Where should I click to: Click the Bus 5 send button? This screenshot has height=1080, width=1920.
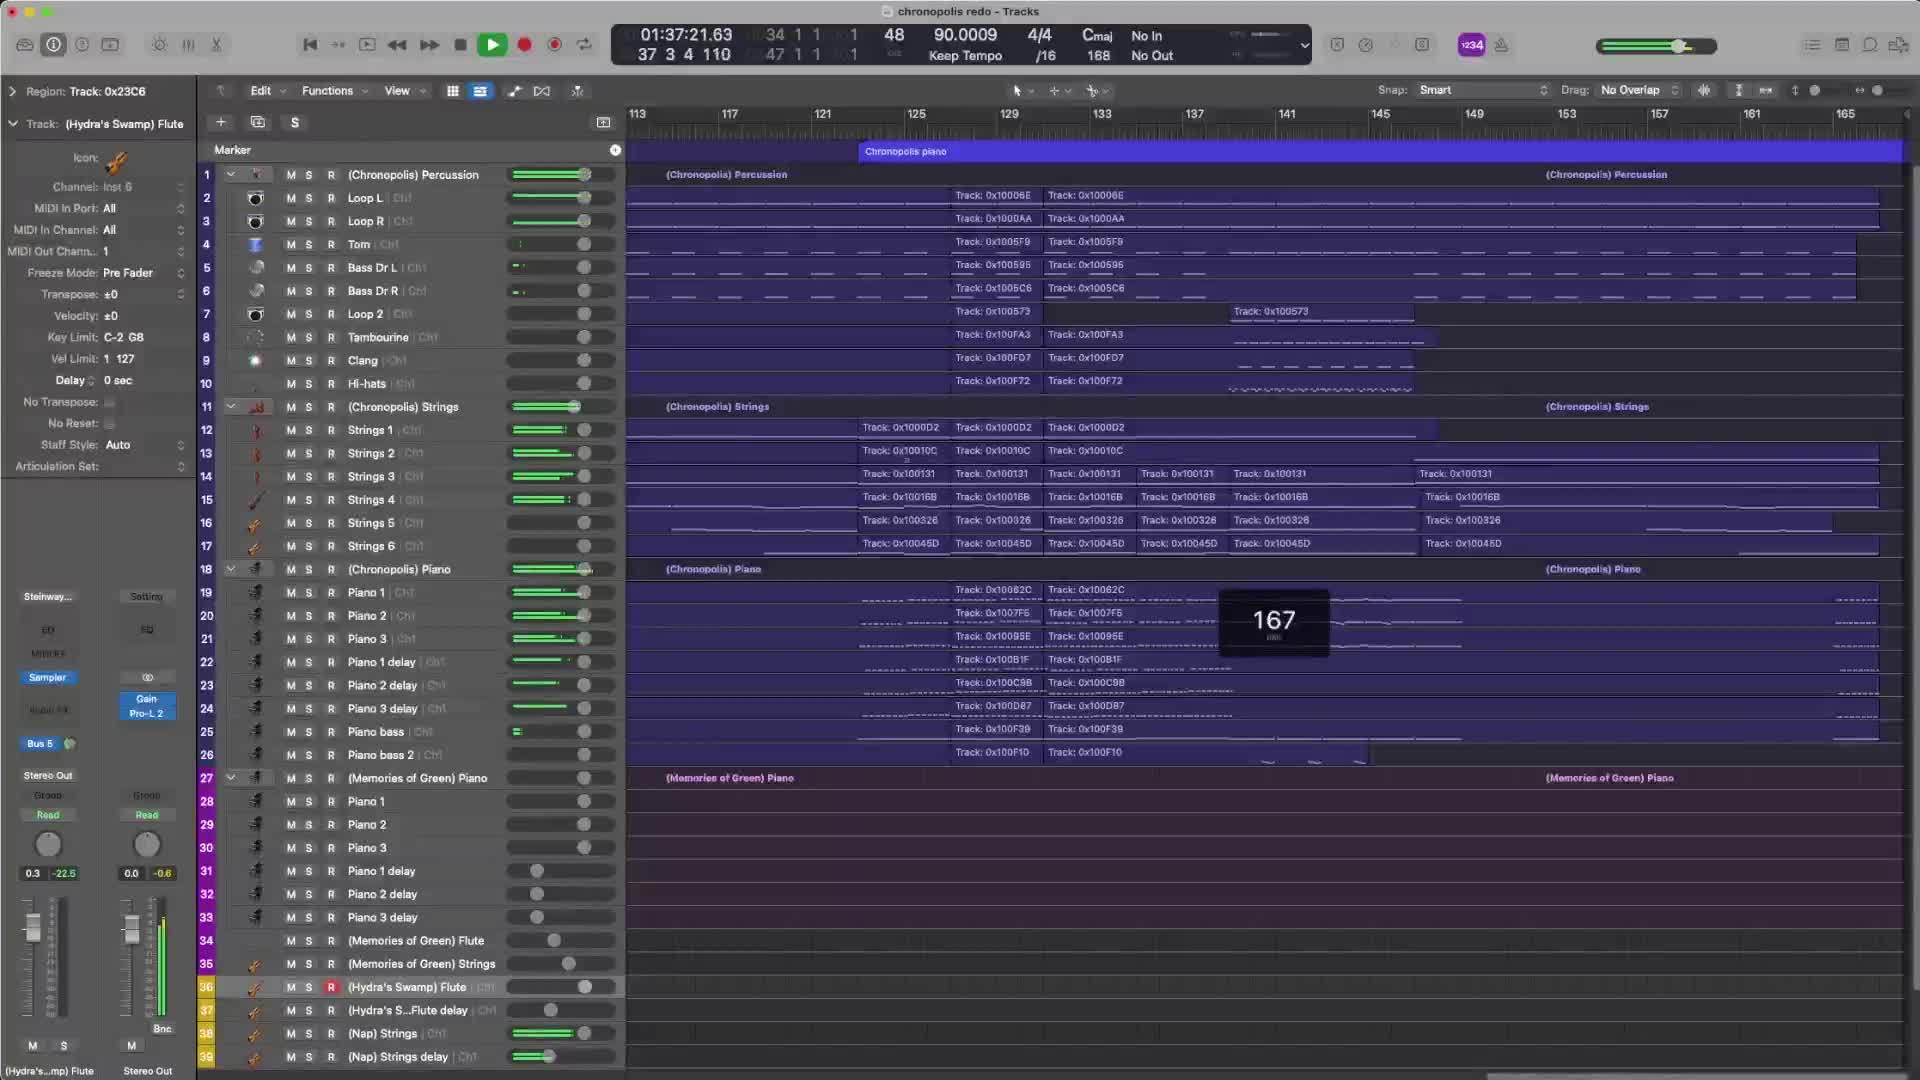pyautogui.click(x=40, y=744)
